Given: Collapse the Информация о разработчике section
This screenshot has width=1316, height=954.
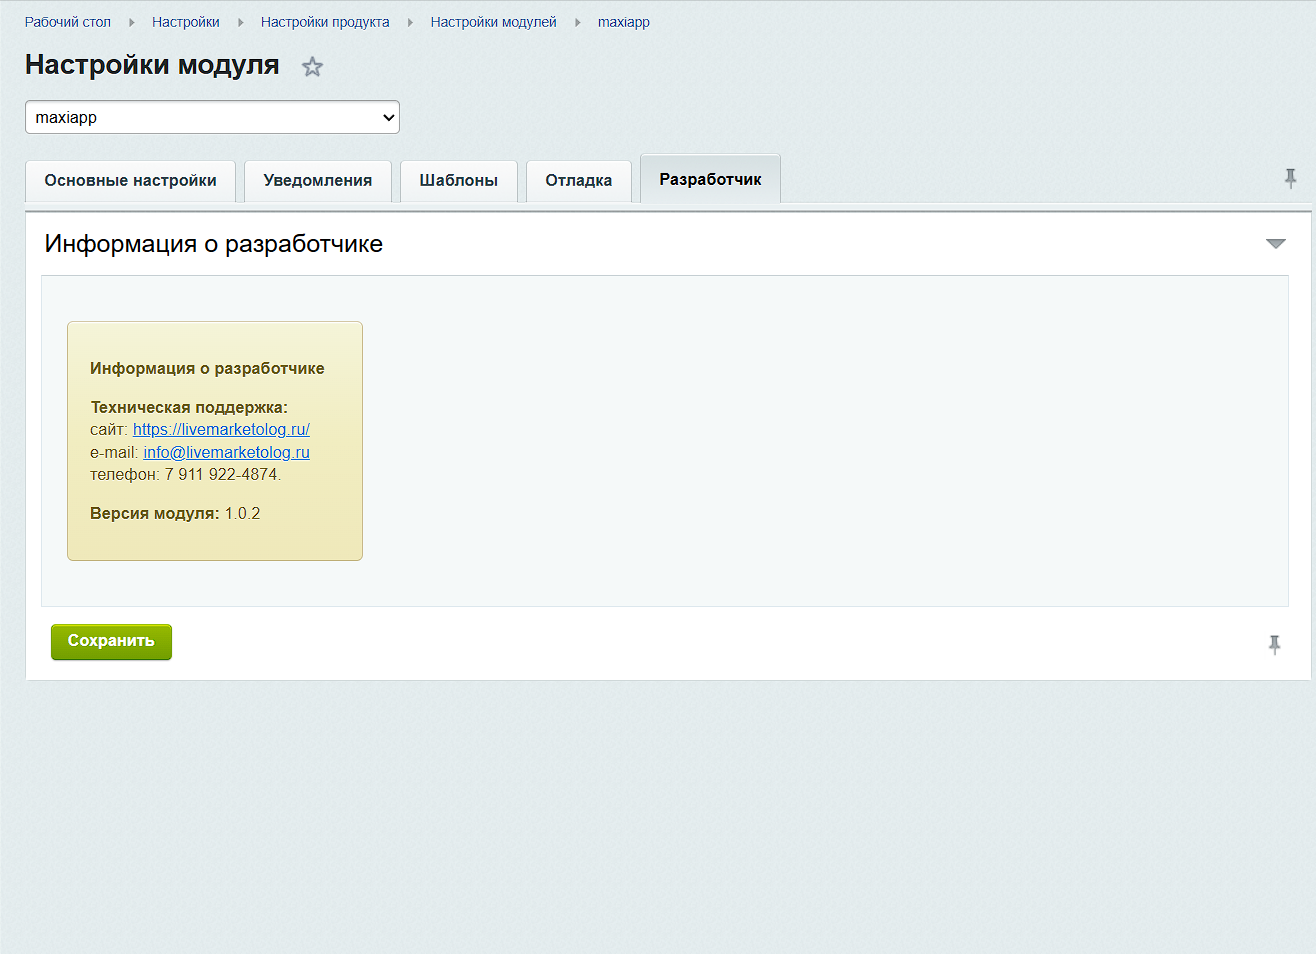Looking at the screenshot, I should coord(1275,244).
